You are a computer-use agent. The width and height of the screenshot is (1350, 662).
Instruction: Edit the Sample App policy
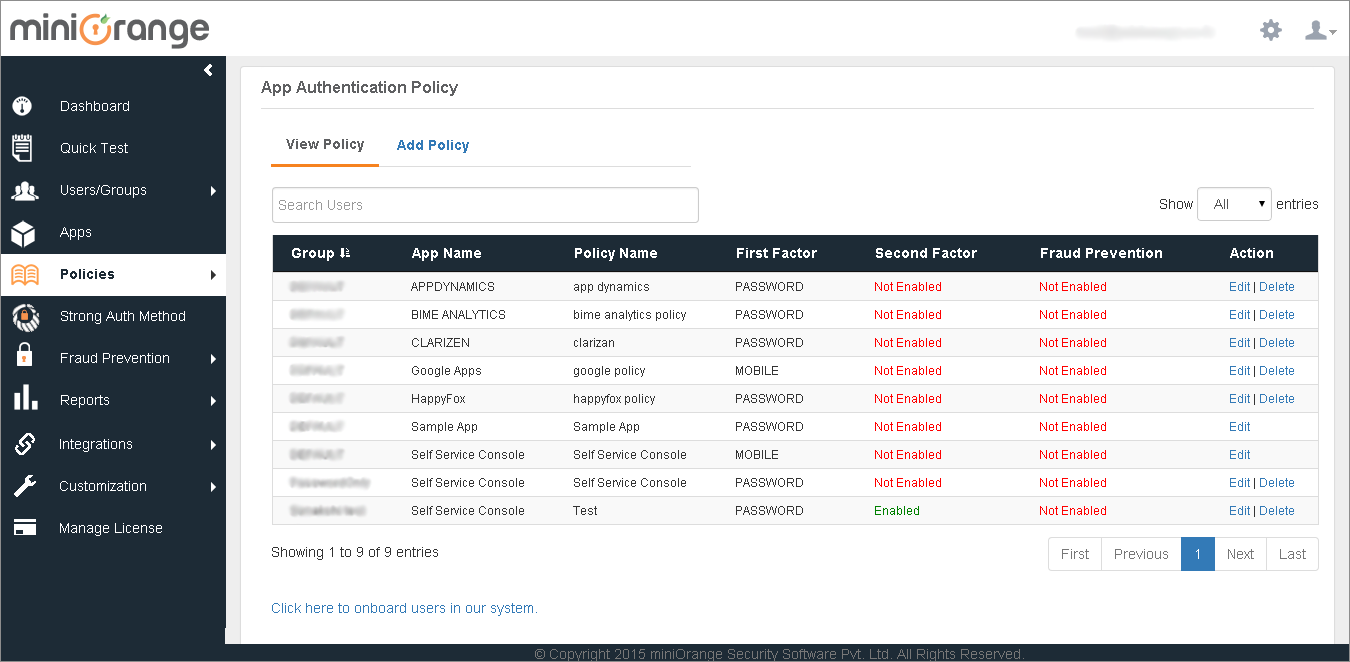(x=1239, y=427)
